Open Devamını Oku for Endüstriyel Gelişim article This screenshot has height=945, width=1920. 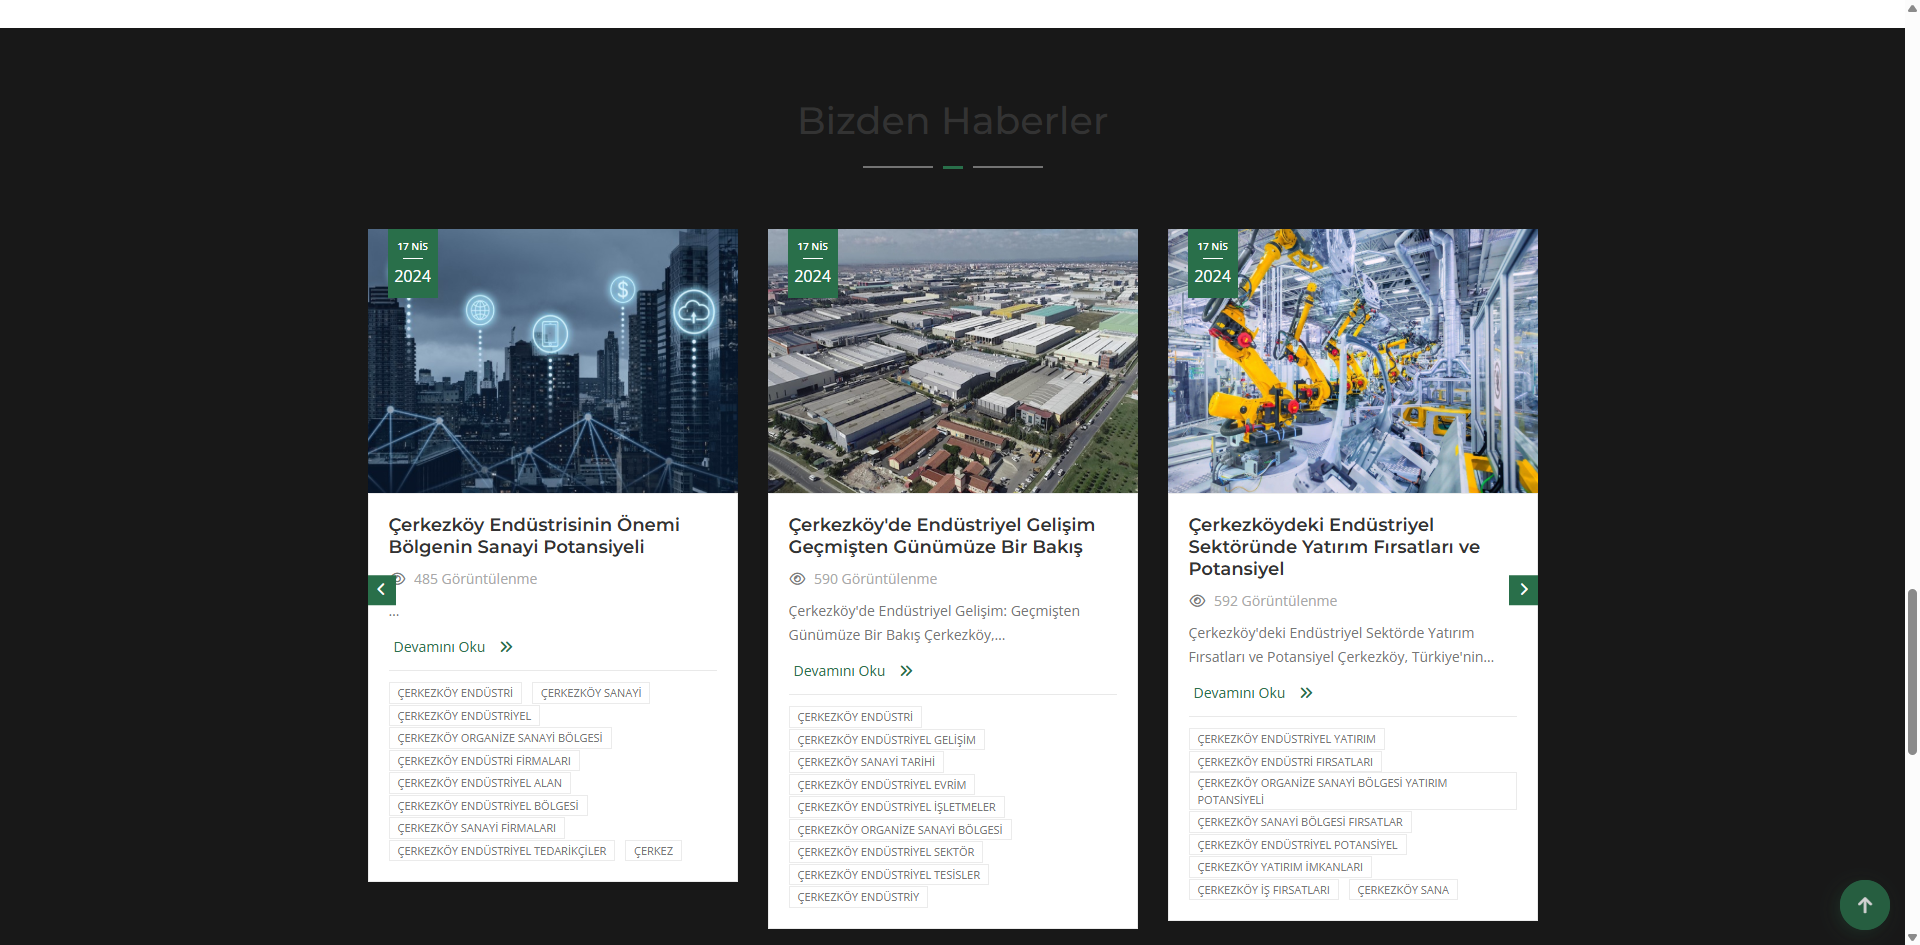[x=839, y=671]
